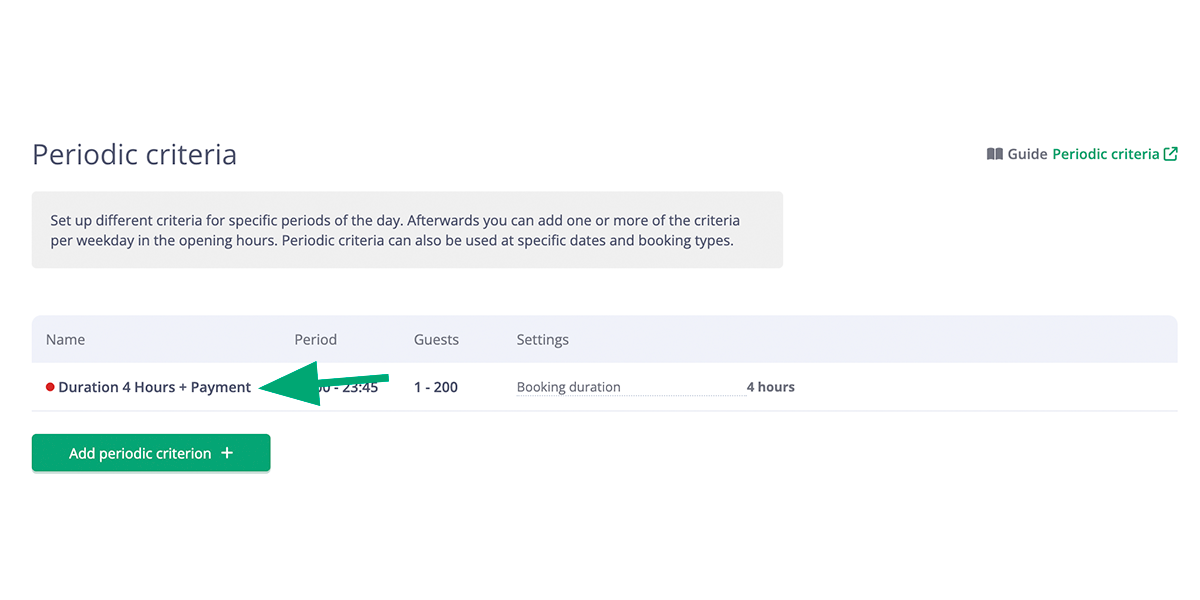The width and height of the screenshot is (1200, 600).
Task: Click the 1 - 200 guests value
Action: (x=435, y=387)
